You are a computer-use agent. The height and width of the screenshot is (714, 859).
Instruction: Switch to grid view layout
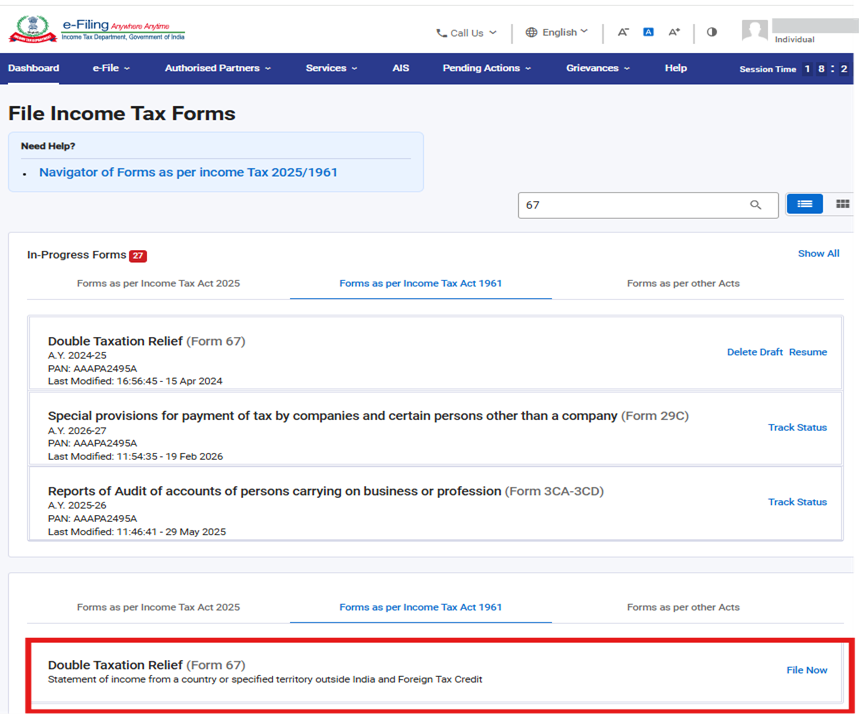(842, 204)
